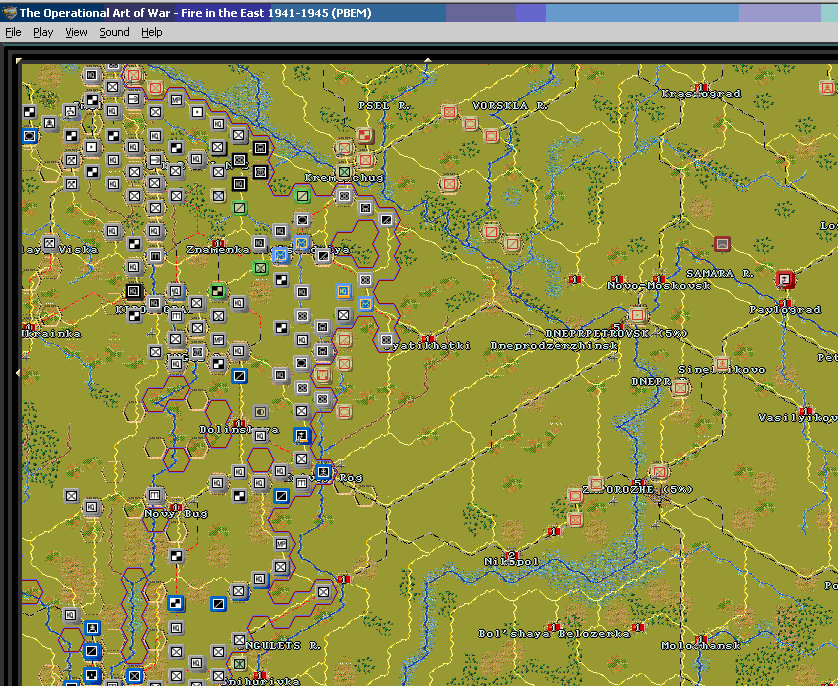Click the Molochansk city label
This screenshot has height=688, width=840.
701,646
